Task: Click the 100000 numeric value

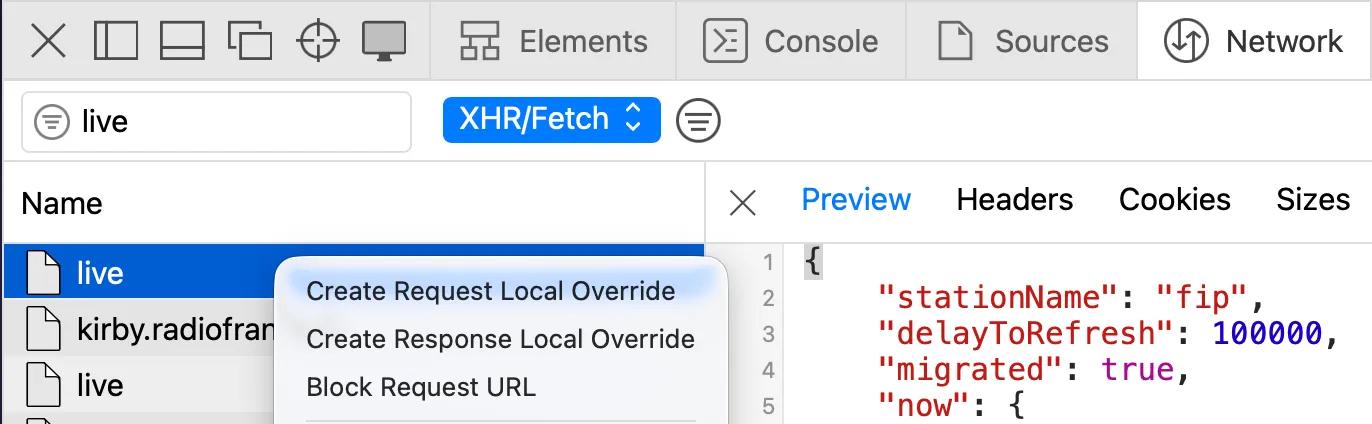Action: 1268,334
